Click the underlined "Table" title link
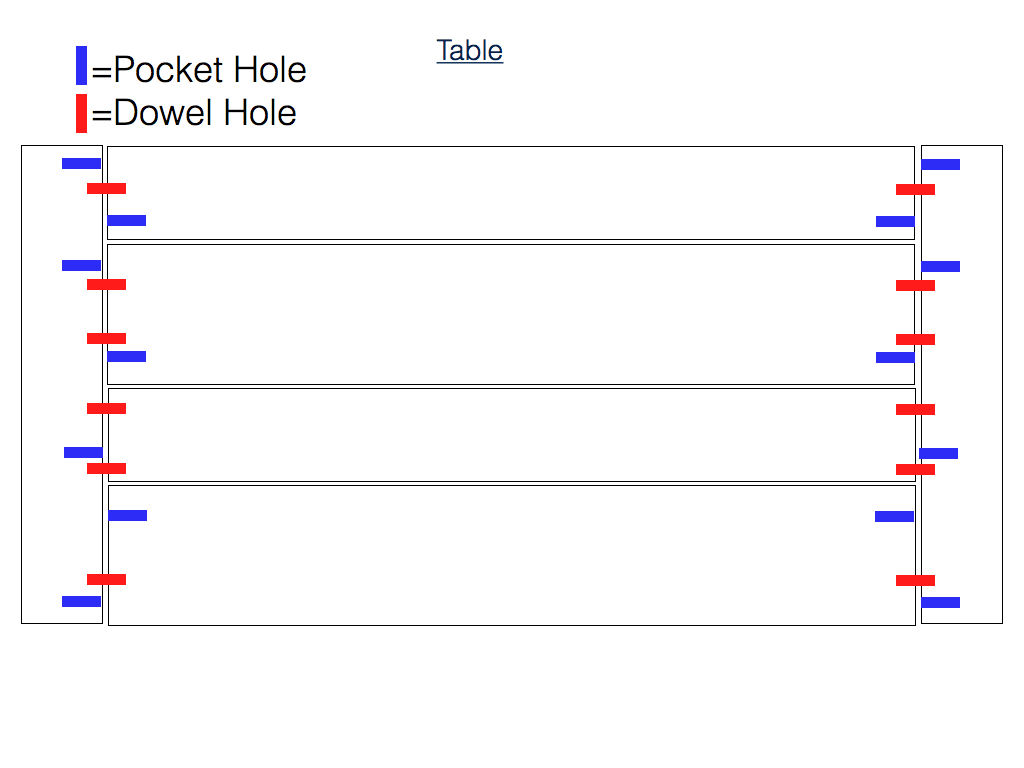The image size is (1024, 768). (470, 50)
